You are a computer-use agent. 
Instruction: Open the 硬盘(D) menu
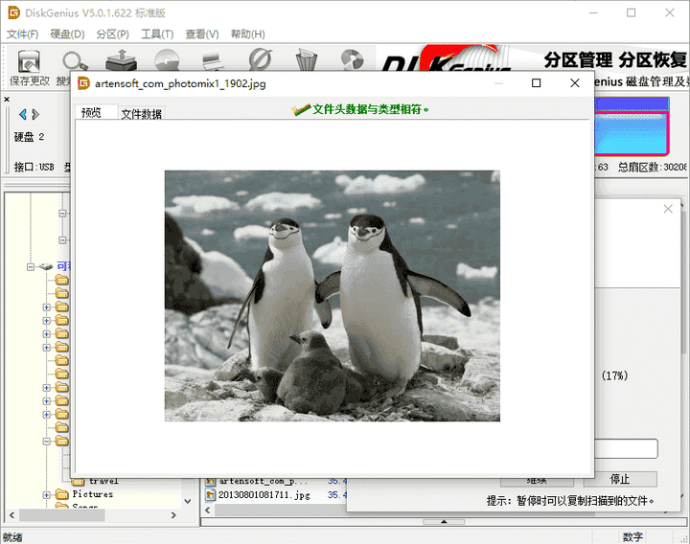coord(67,34)
